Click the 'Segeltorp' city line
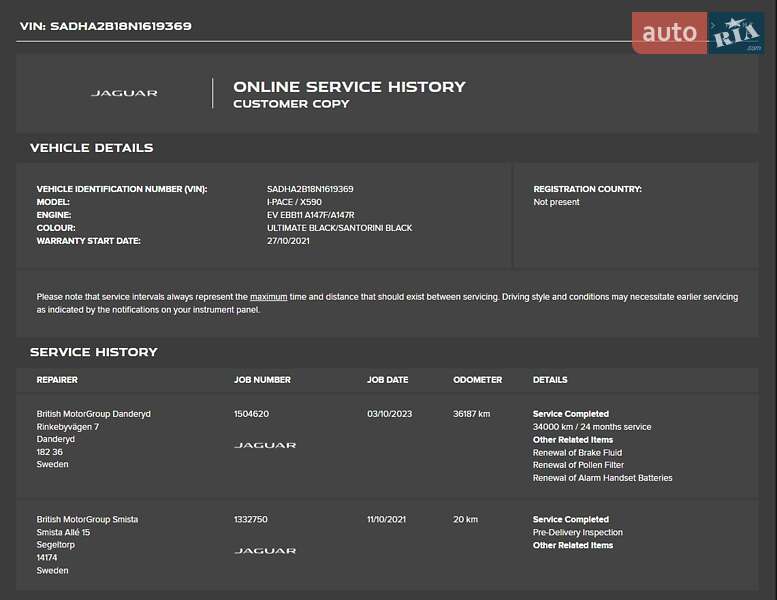Screen dimensions: 777x600 pyautogui.click(x=56, y=545)
